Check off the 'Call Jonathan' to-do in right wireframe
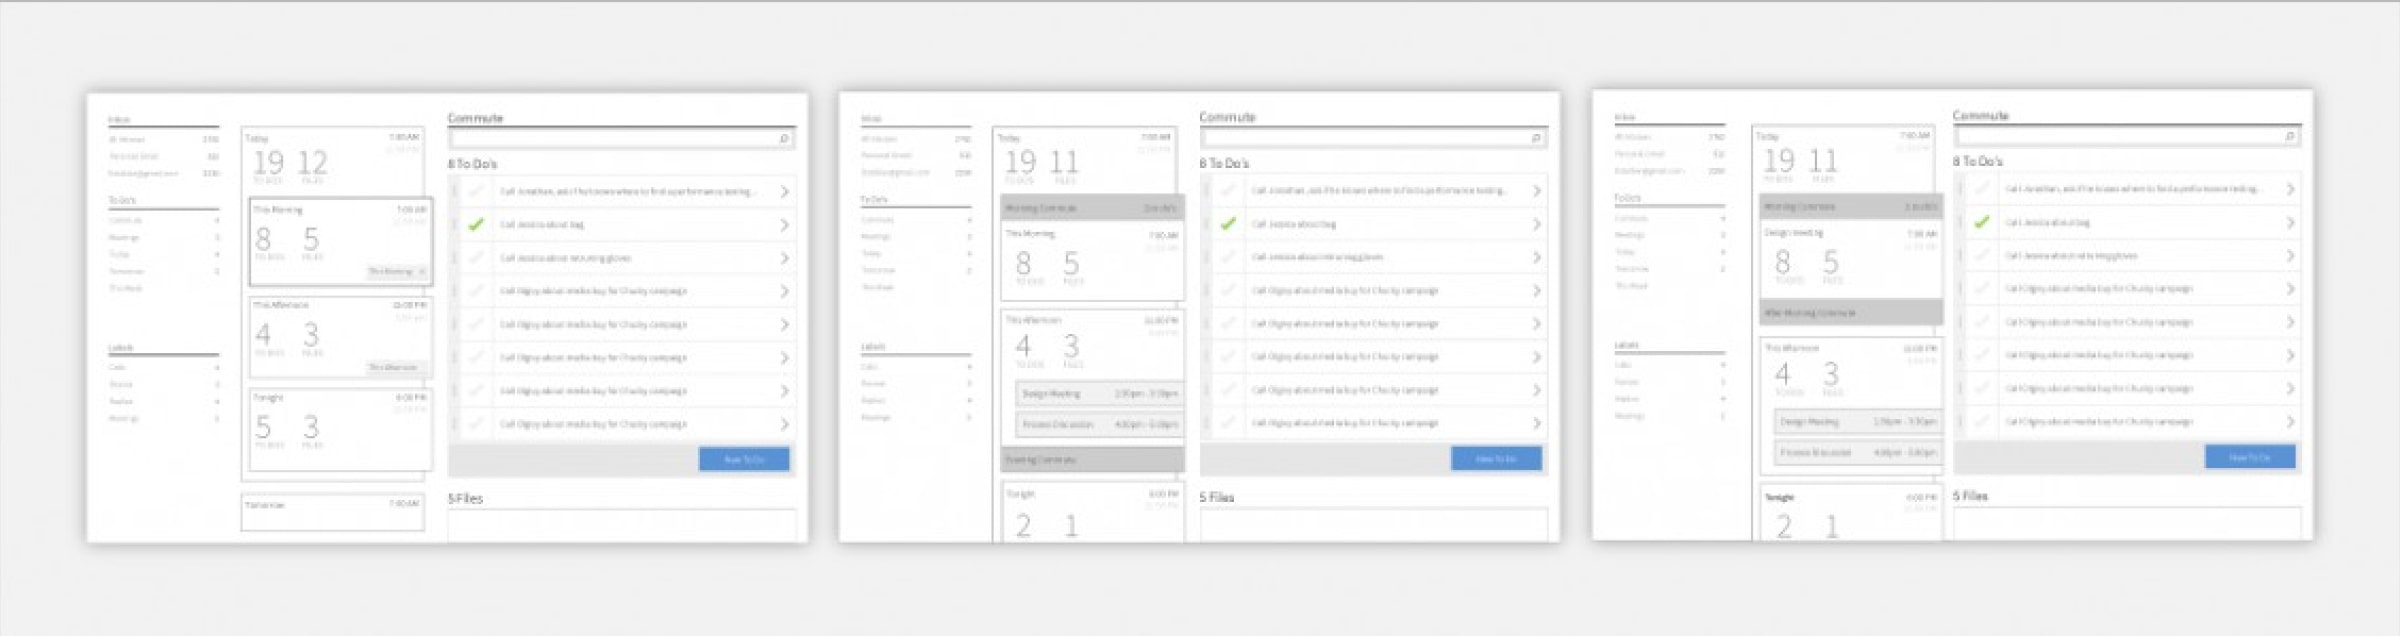The width and height of the screenshot is (2400, 636). tap(1982, 188)
